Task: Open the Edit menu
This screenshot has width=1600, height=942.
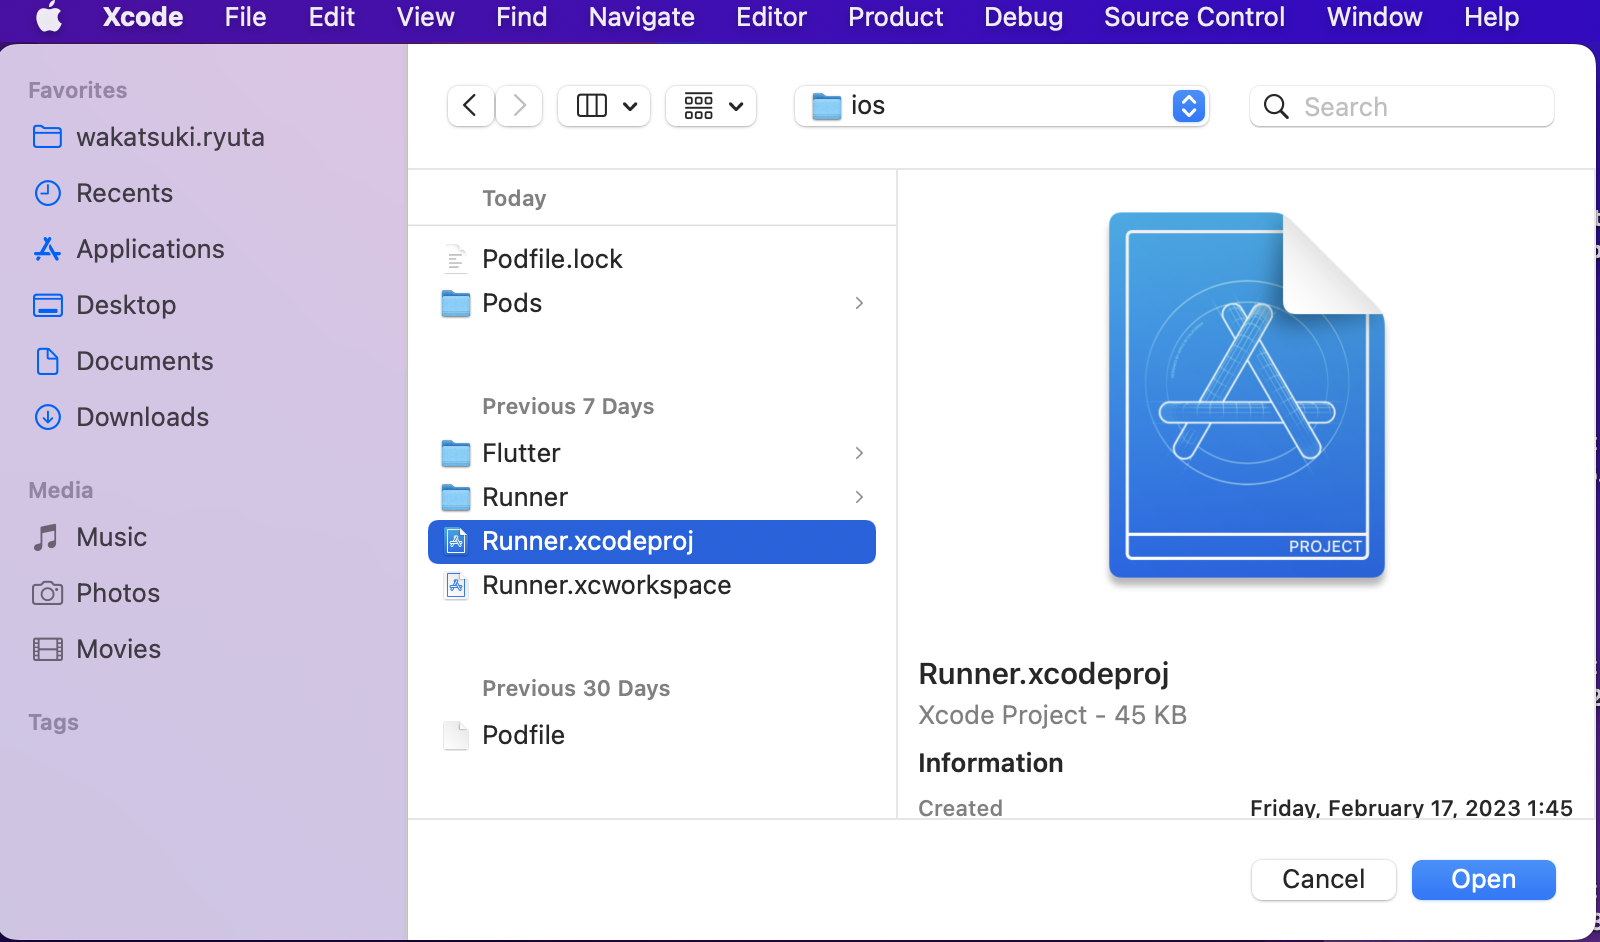Action: click(x=331, y=17)
